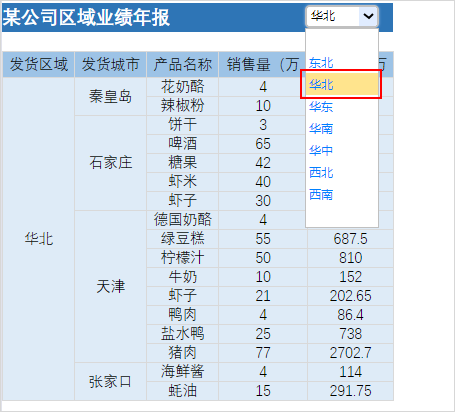455x412 pixels.
Task: Click the 2702.7 value cell
Action: [350, 353]
